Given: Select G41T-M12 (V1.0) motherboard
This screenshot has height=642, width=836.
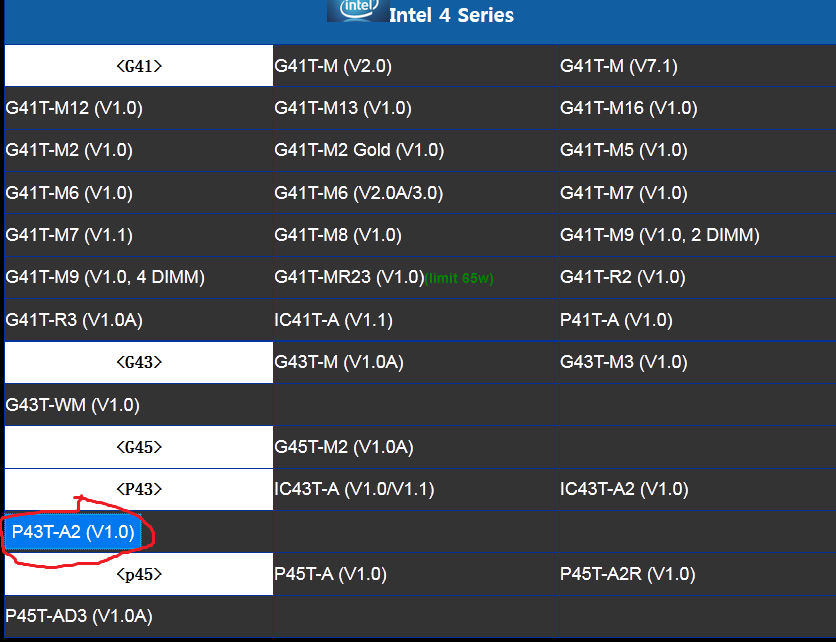Looking at the screenshot, I should tap(73, 108).
